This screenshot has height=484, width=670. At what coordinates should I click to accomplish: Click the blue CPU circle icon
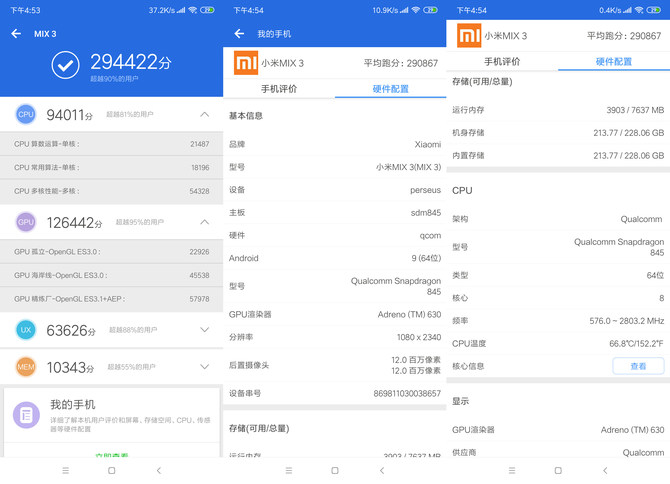click(26, 115)
